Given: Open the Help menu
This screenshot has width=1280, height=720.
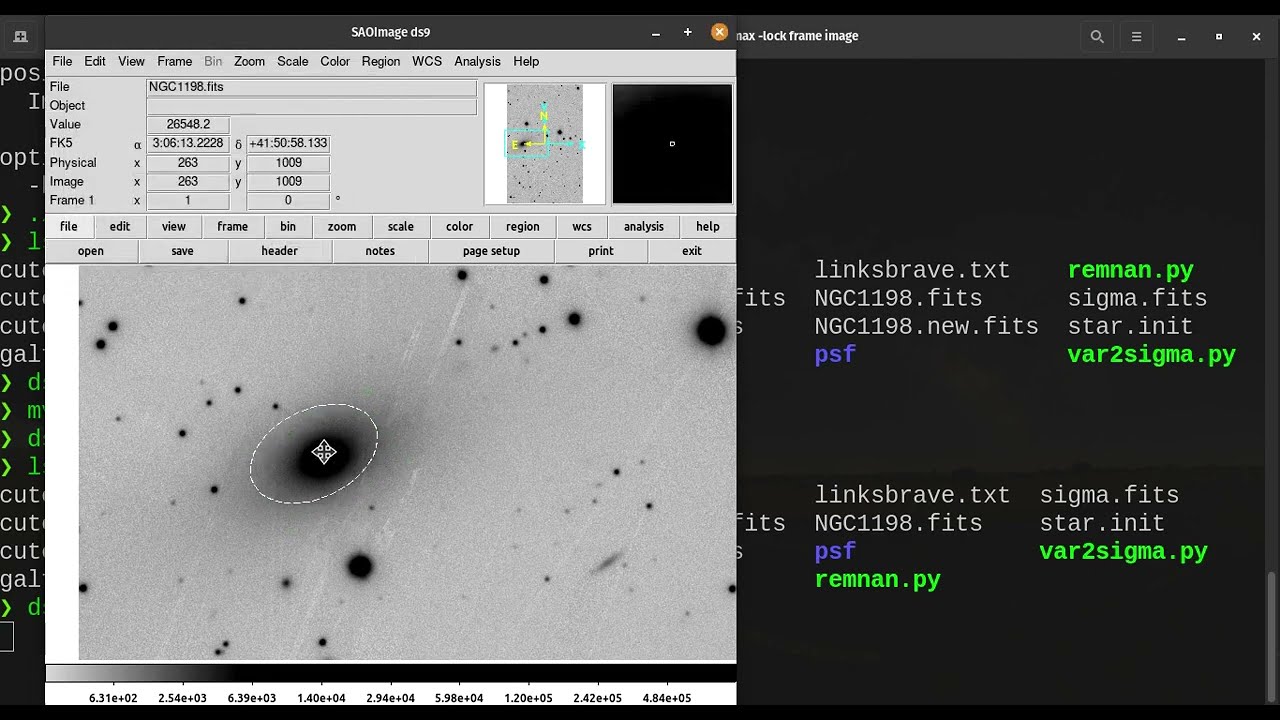Looking at the screenshot, I should tap(526, 61).
